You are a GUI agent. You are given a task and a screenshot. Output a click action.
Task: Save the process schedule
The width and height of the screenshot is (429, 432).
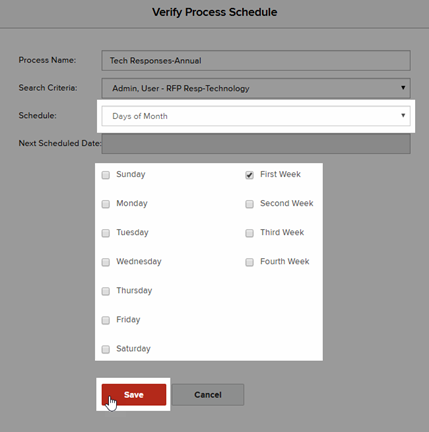[134, 395]
